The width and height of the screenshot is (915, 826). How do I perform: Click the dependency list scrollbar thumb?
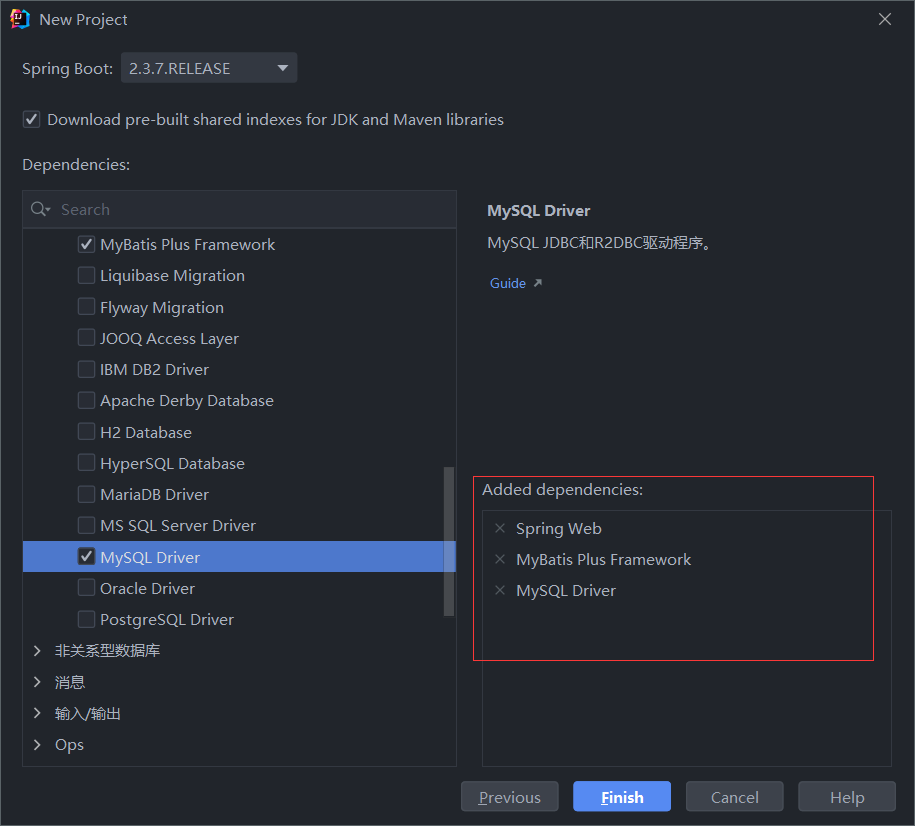coord(449,541)
